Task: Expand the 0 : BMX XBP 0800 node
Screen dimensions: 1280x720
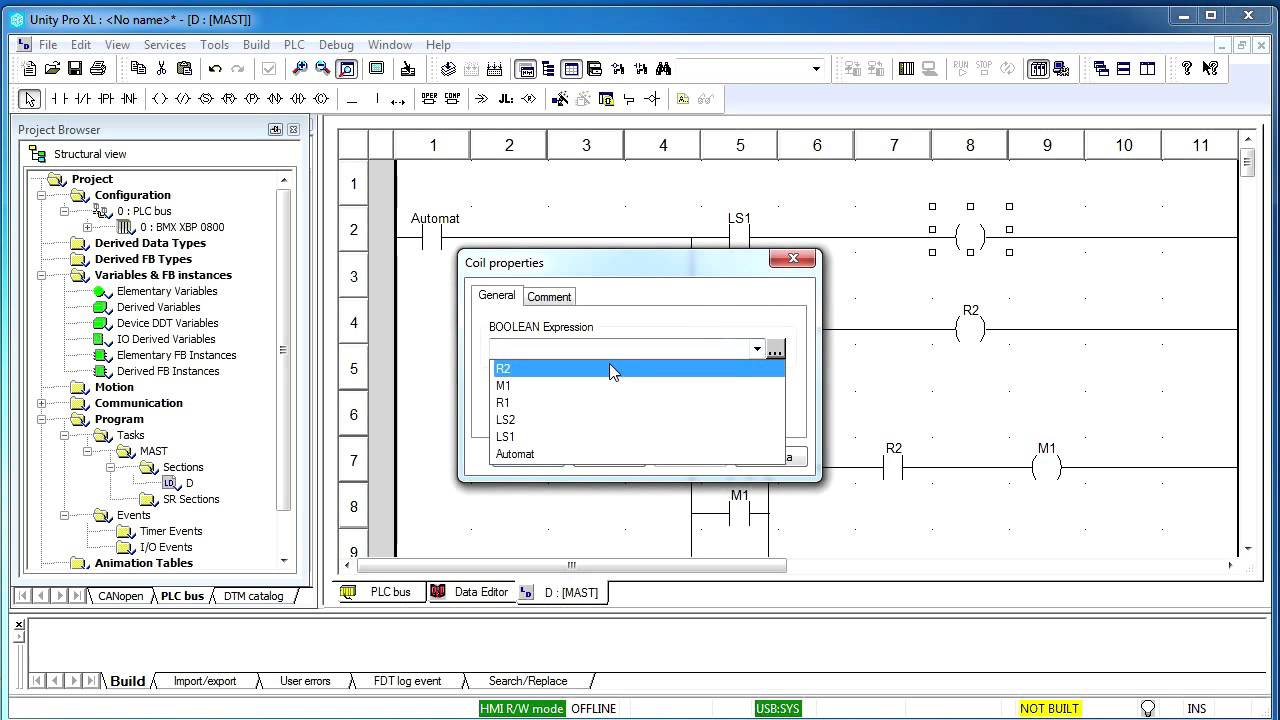Action: (x=87, y=227)
